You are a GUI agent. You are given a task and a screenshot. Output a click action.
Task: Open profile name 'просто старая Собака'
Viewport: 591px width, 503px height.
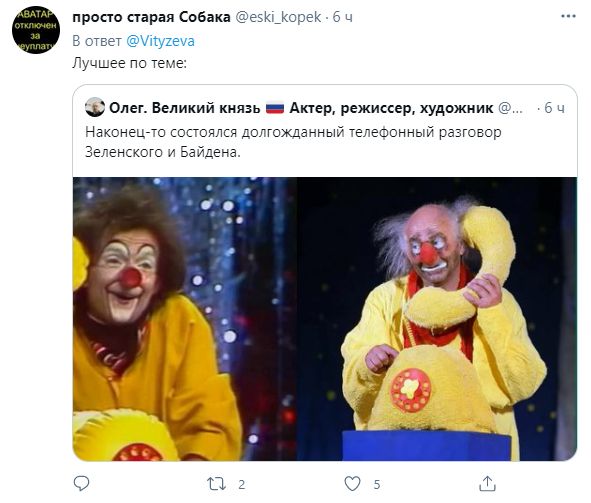click(x=151, y=17)
